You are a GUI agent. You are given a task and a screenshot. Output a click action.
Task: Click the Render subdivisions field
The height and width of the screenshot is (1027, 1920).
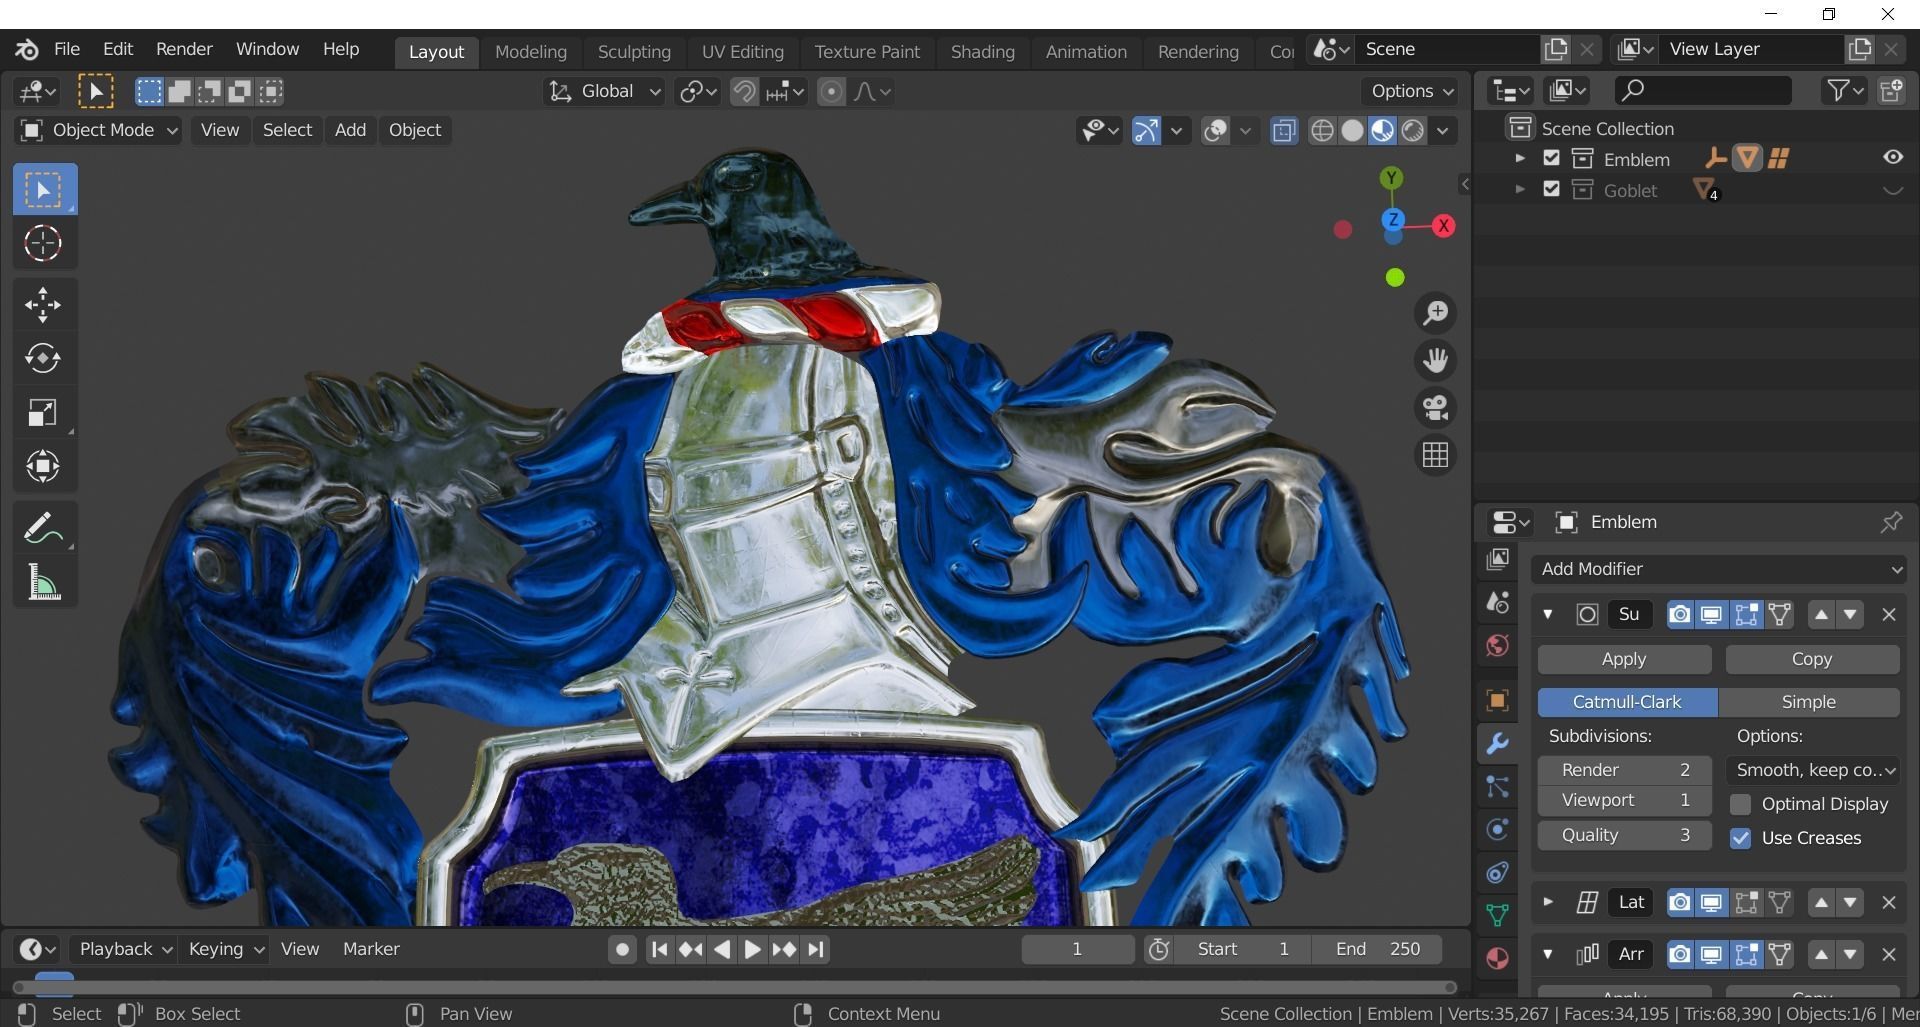point(1624,770)
